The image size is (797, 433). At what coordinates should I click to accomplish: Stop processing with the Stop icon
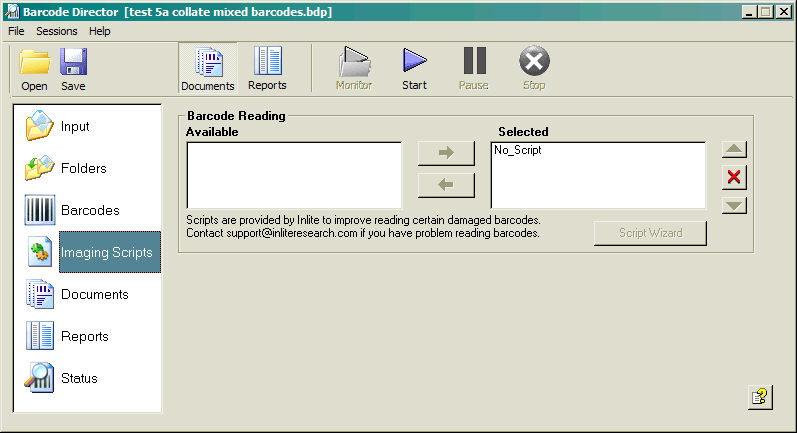[x=534, y=68]
